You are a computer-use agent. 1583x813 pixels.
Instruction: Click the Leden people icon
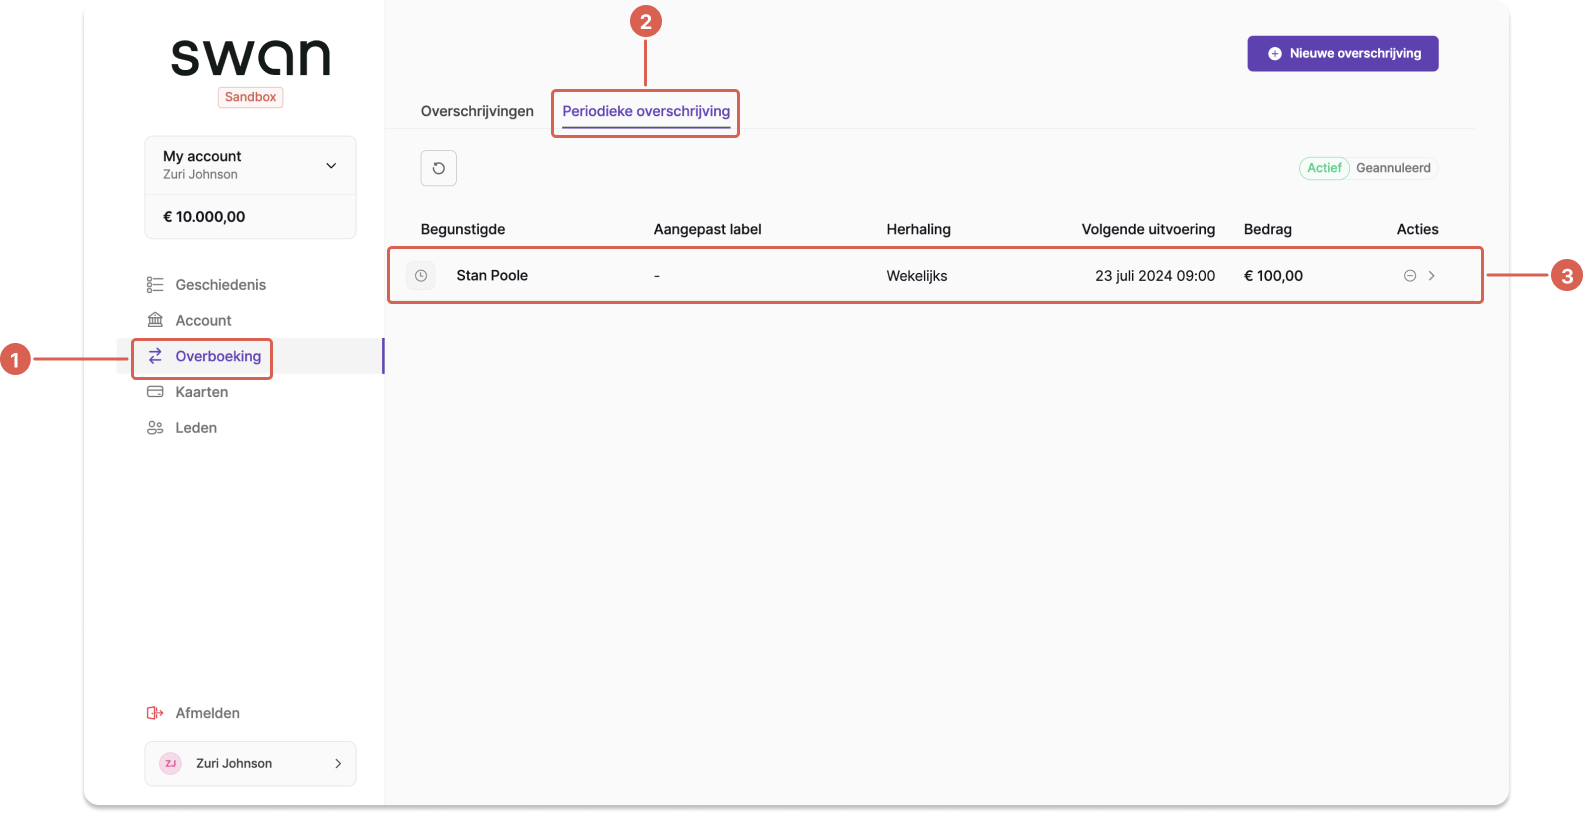[155, 428]
